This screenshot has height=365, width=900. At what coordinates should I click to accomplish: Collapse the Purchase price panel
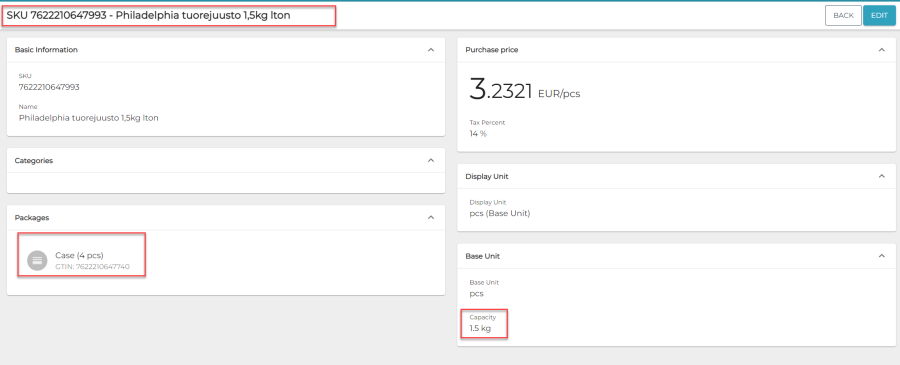click(x=882, y=50)
